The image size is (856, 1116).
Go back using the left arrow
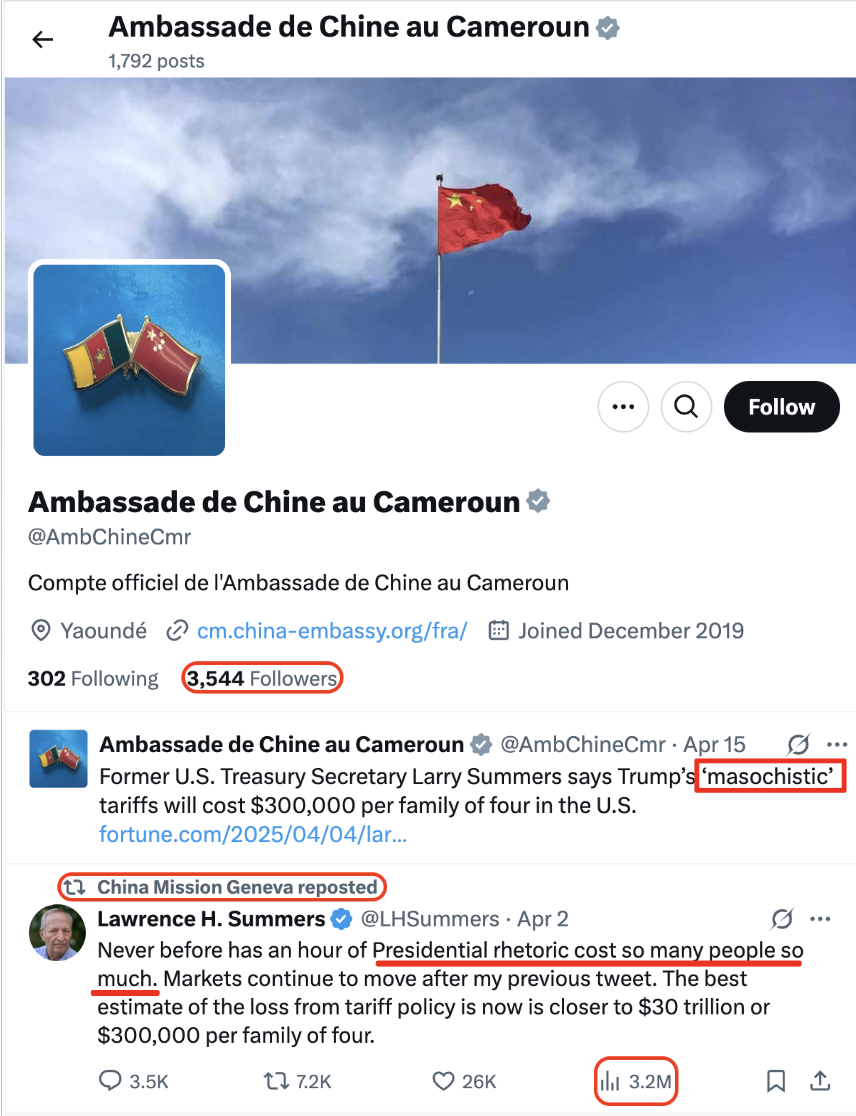[43, 39]
